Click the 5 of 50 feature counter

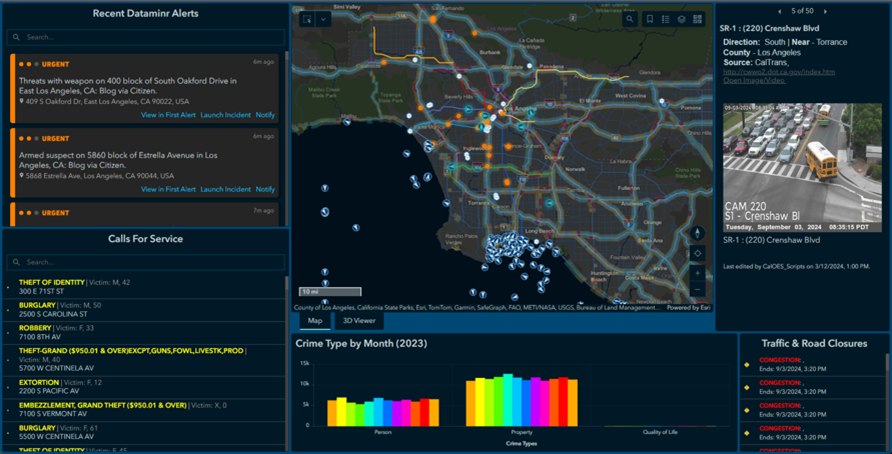(x=802, y=11)
